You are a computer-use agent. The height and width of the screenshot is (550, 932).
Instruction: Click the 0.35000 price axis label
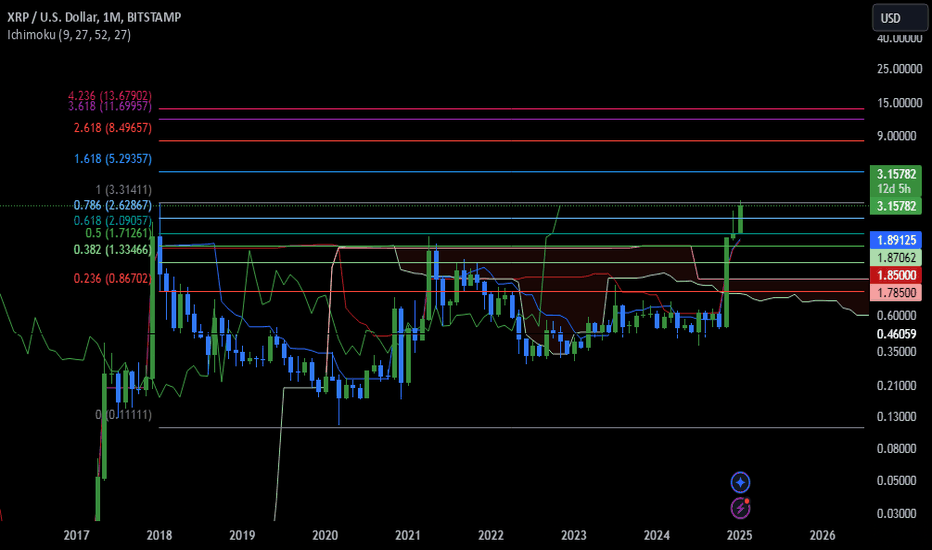(x=896, y=351)
